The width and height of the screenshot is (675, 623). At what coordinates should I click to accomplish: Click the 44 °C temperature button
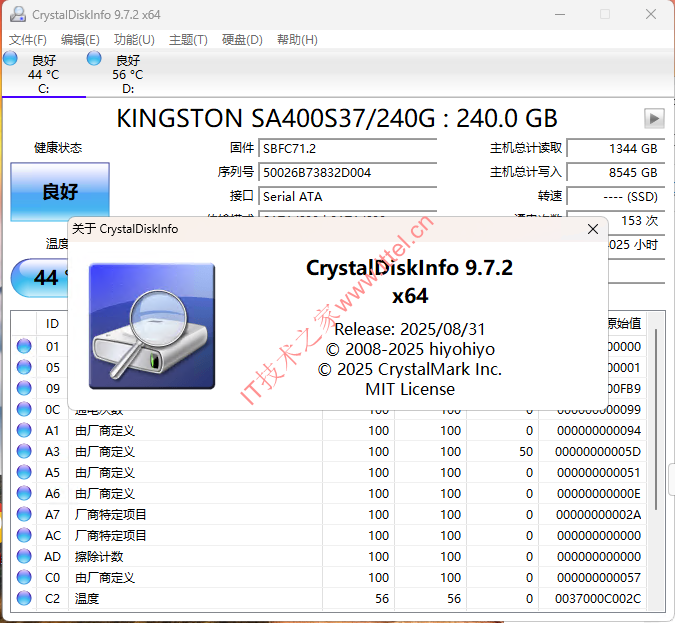coord(40,278)
